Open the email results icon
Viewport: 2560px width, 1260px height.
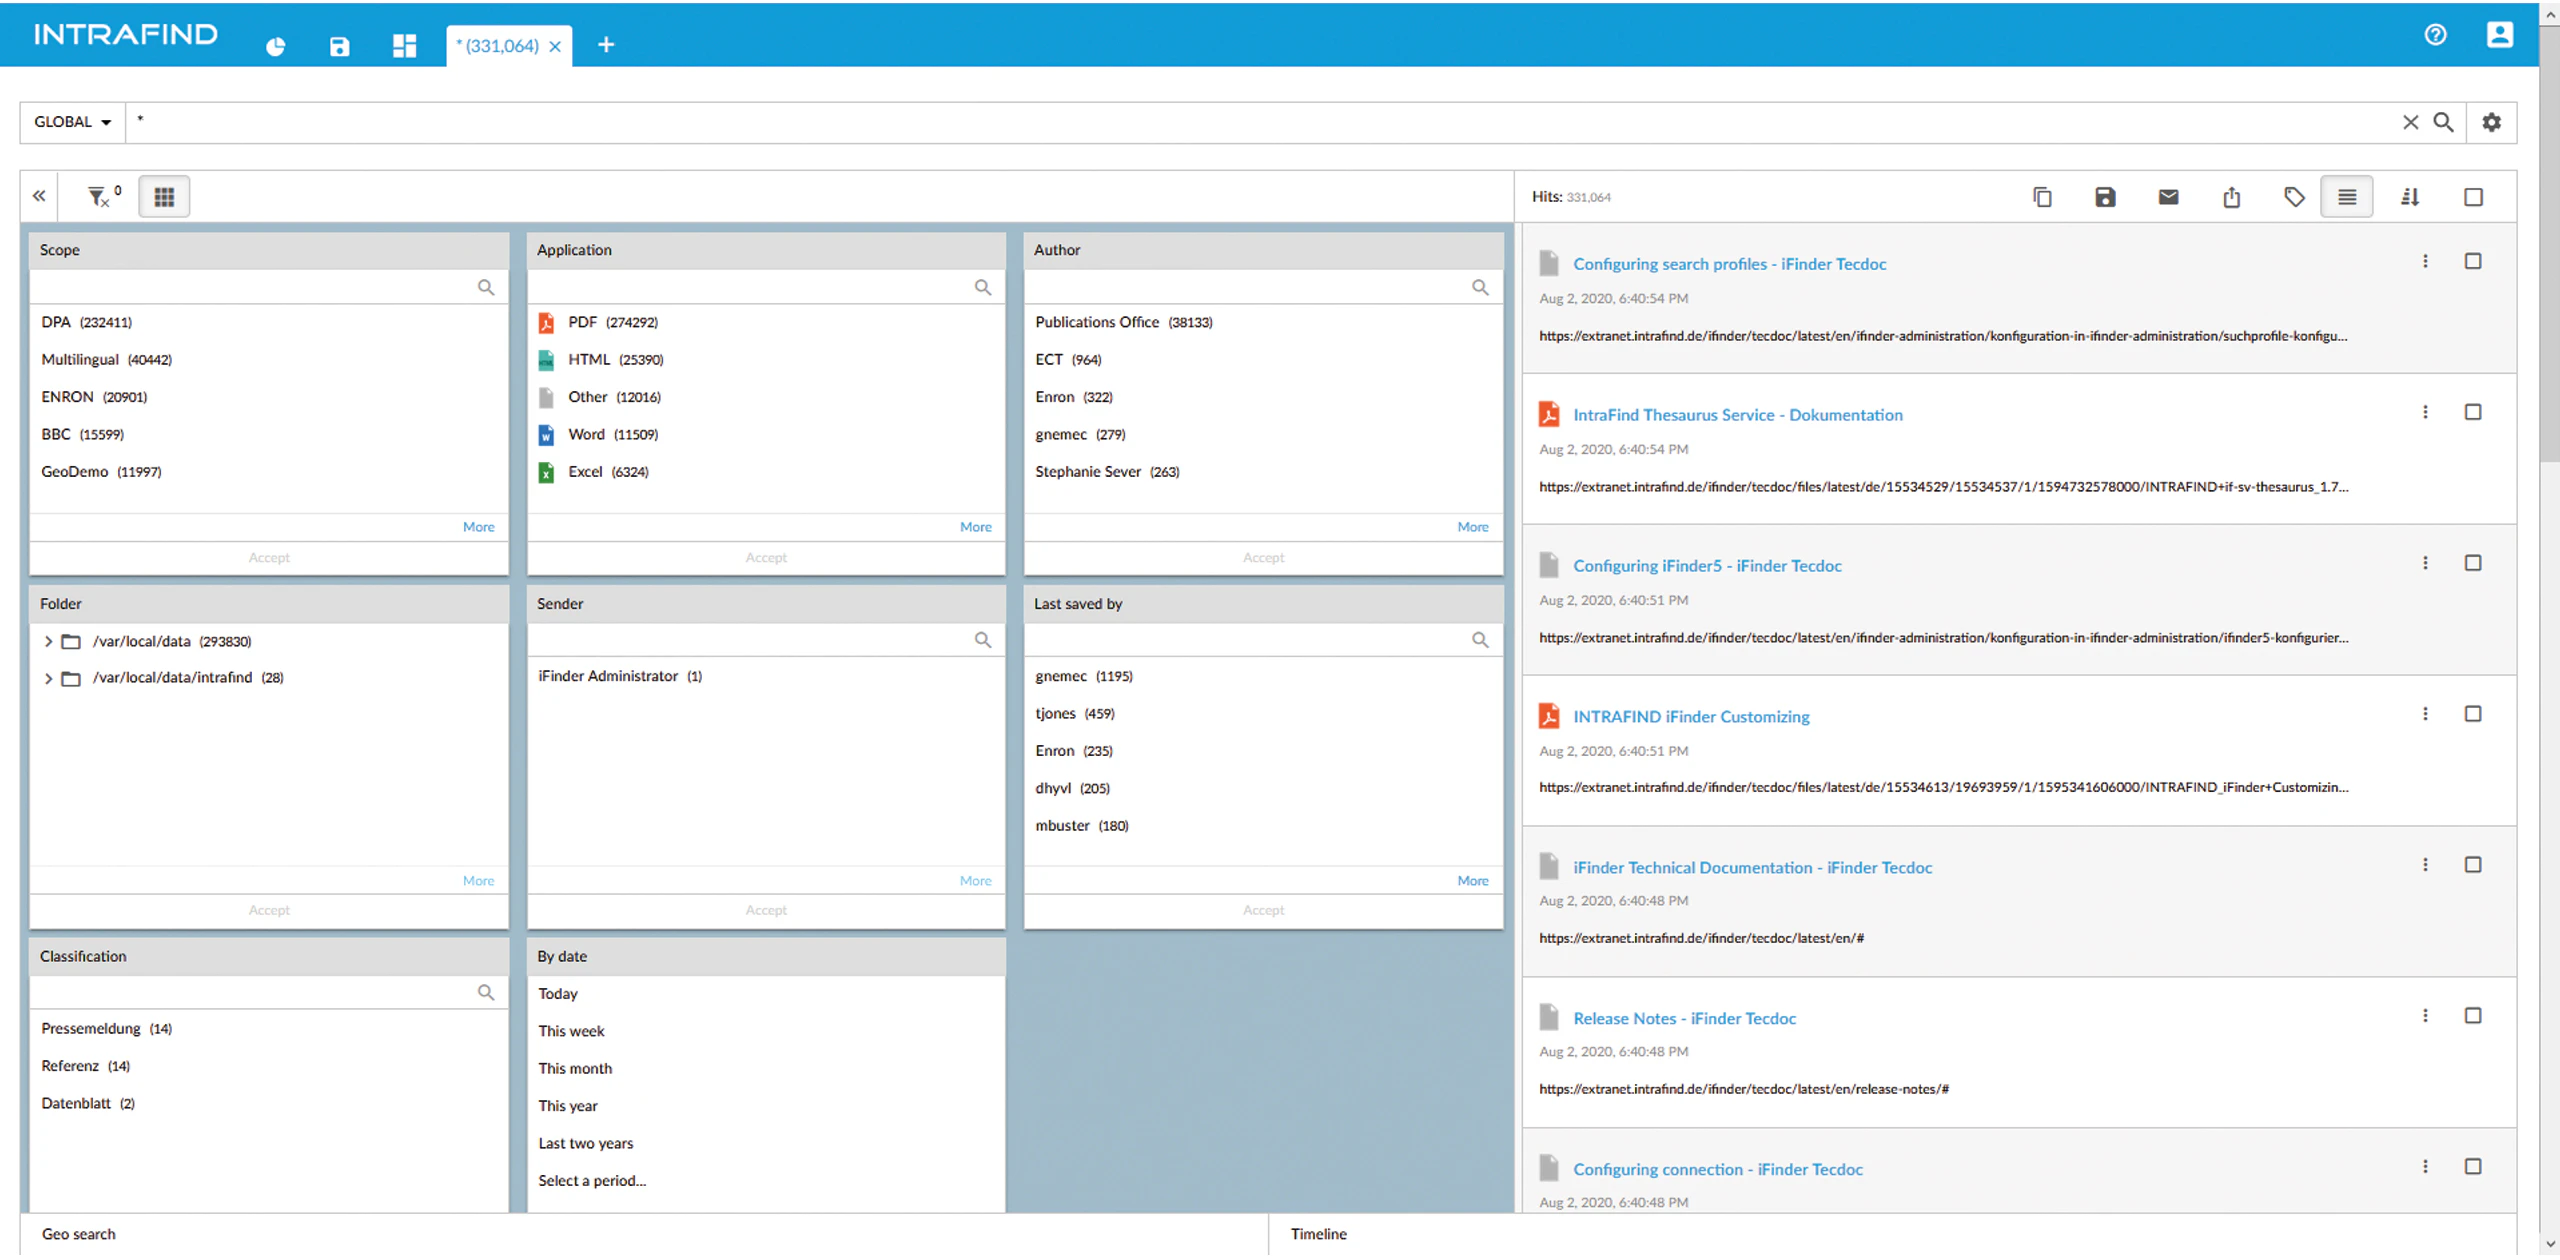(2167, 197)
